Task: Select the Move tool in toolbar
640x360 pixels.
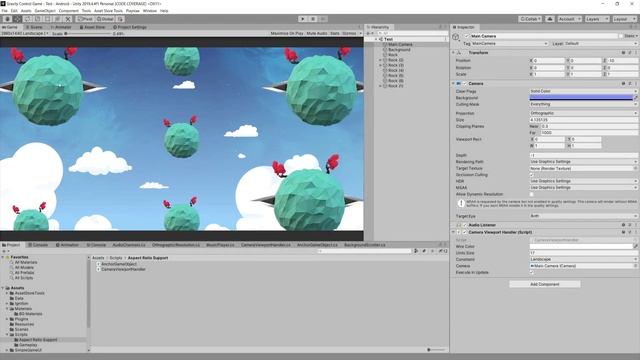Action: (x=18, y=19)
